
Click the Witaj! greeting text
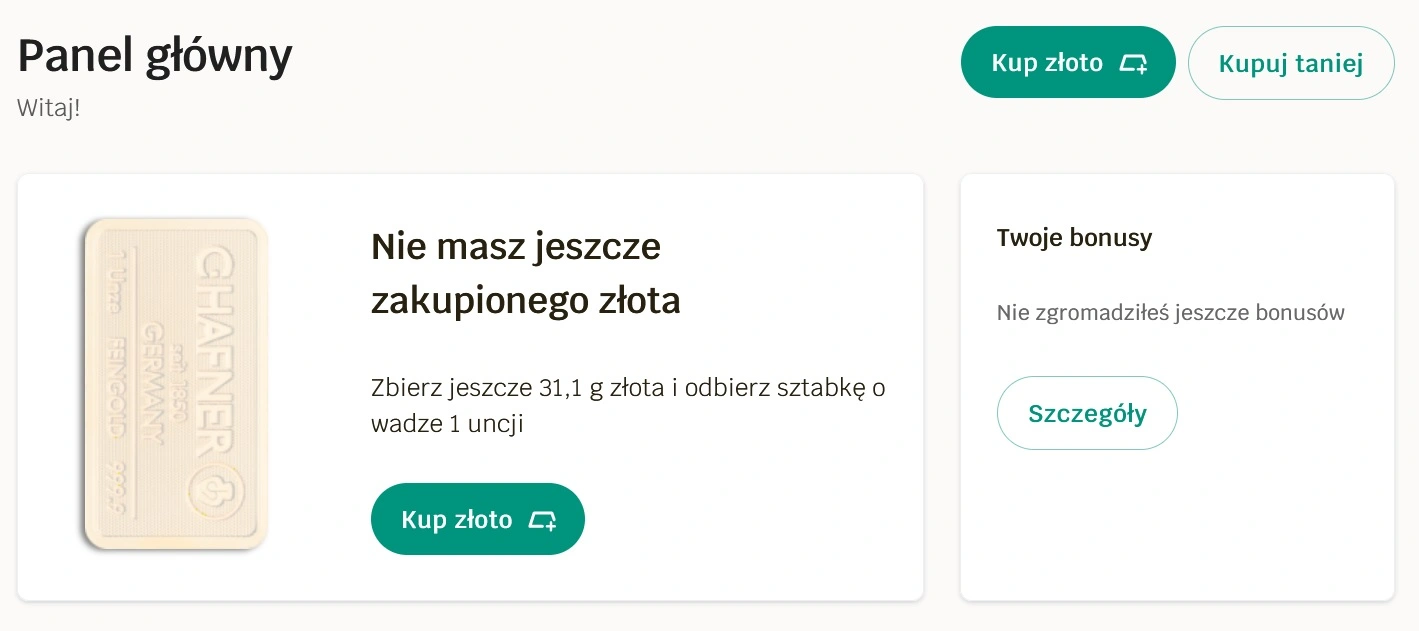click(48, 107)
